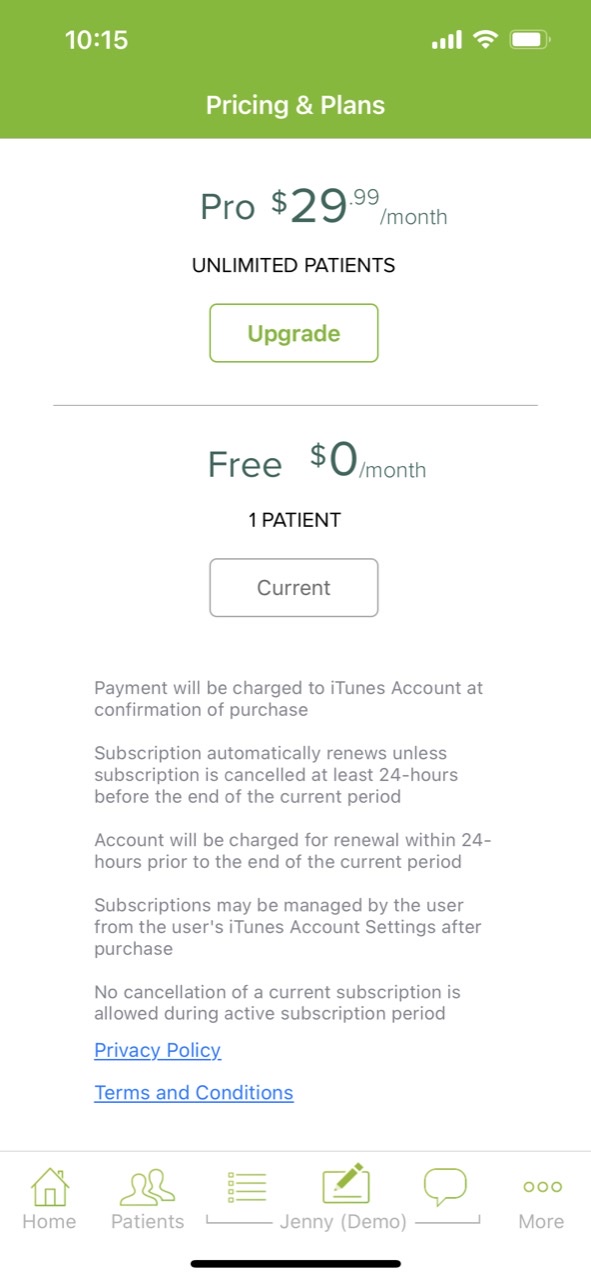The image size is (591, 1280).
Task: Open the Terms and Conditions link
Action: click(194, 1093)
